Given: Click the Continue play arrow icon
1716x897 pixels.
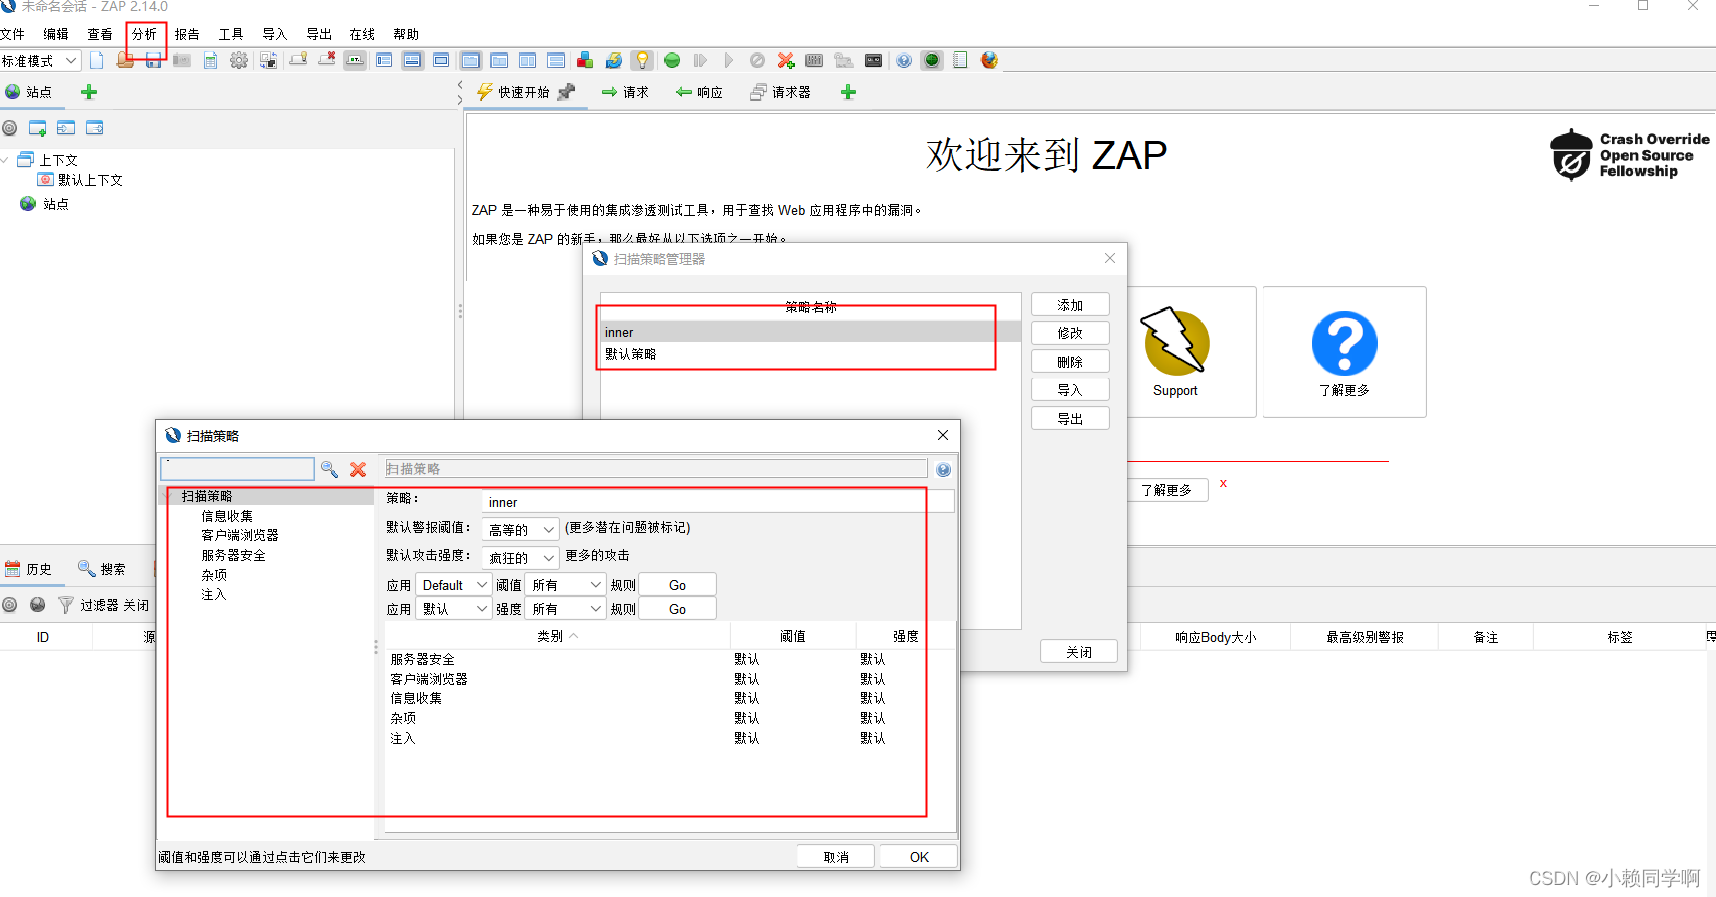Looking at the screenshot, I should (x=728, y=61).
